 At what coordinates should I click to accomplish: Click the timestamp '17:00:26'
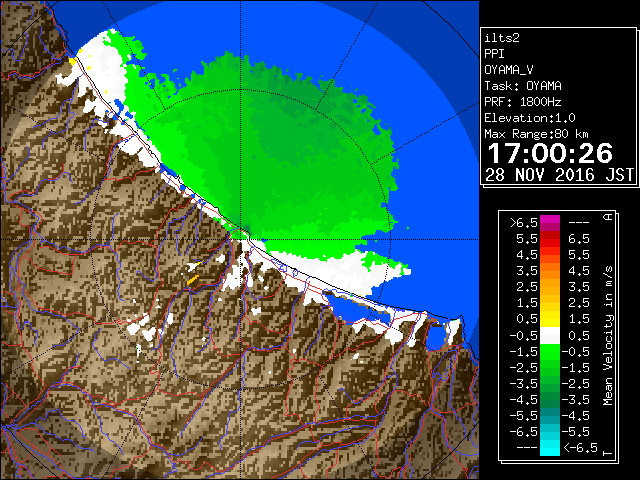[x=550, y=153]
